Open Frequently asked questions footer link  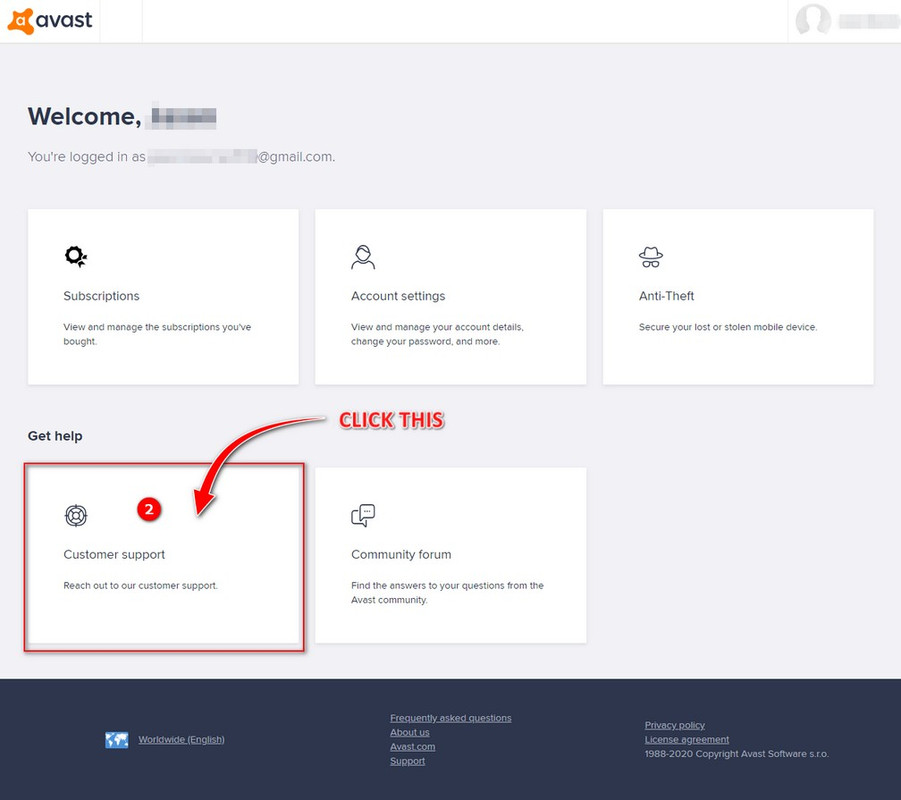coord(450,718)
